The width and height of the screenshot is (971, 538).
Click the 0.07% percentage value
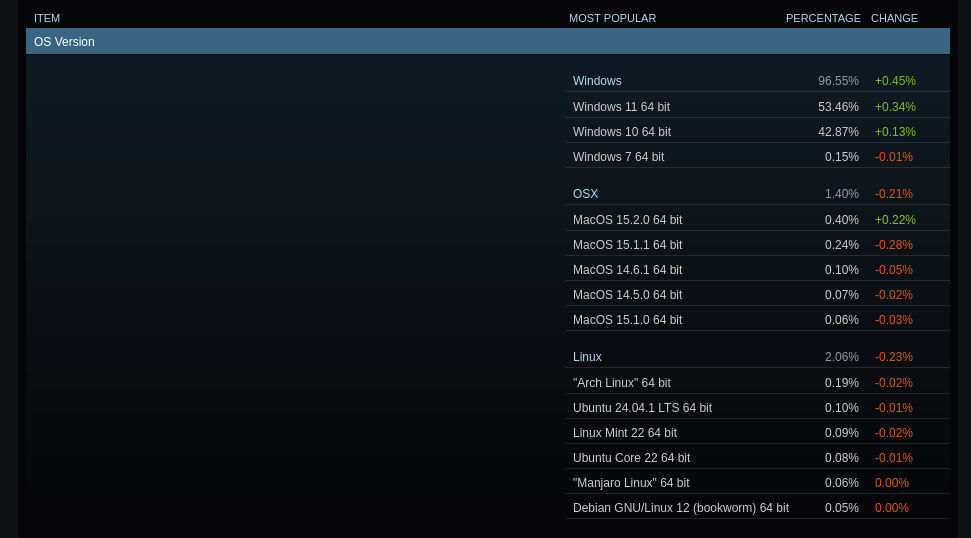[x=842, y=295]
